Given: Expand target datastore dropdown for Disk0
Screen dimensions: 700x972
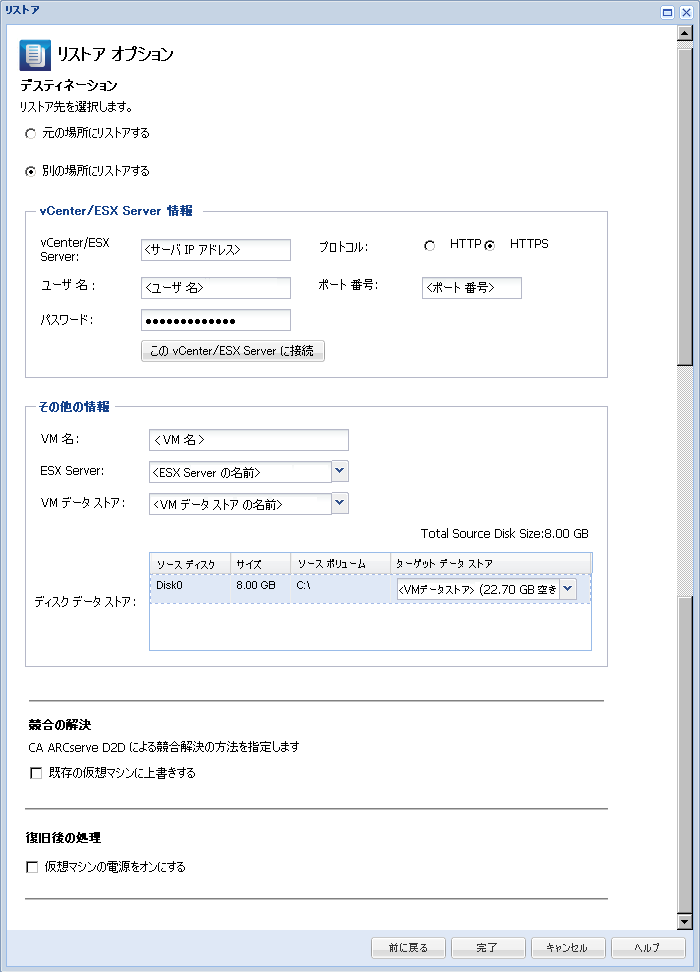Looking at the screenshot, I should coord(568,589).
